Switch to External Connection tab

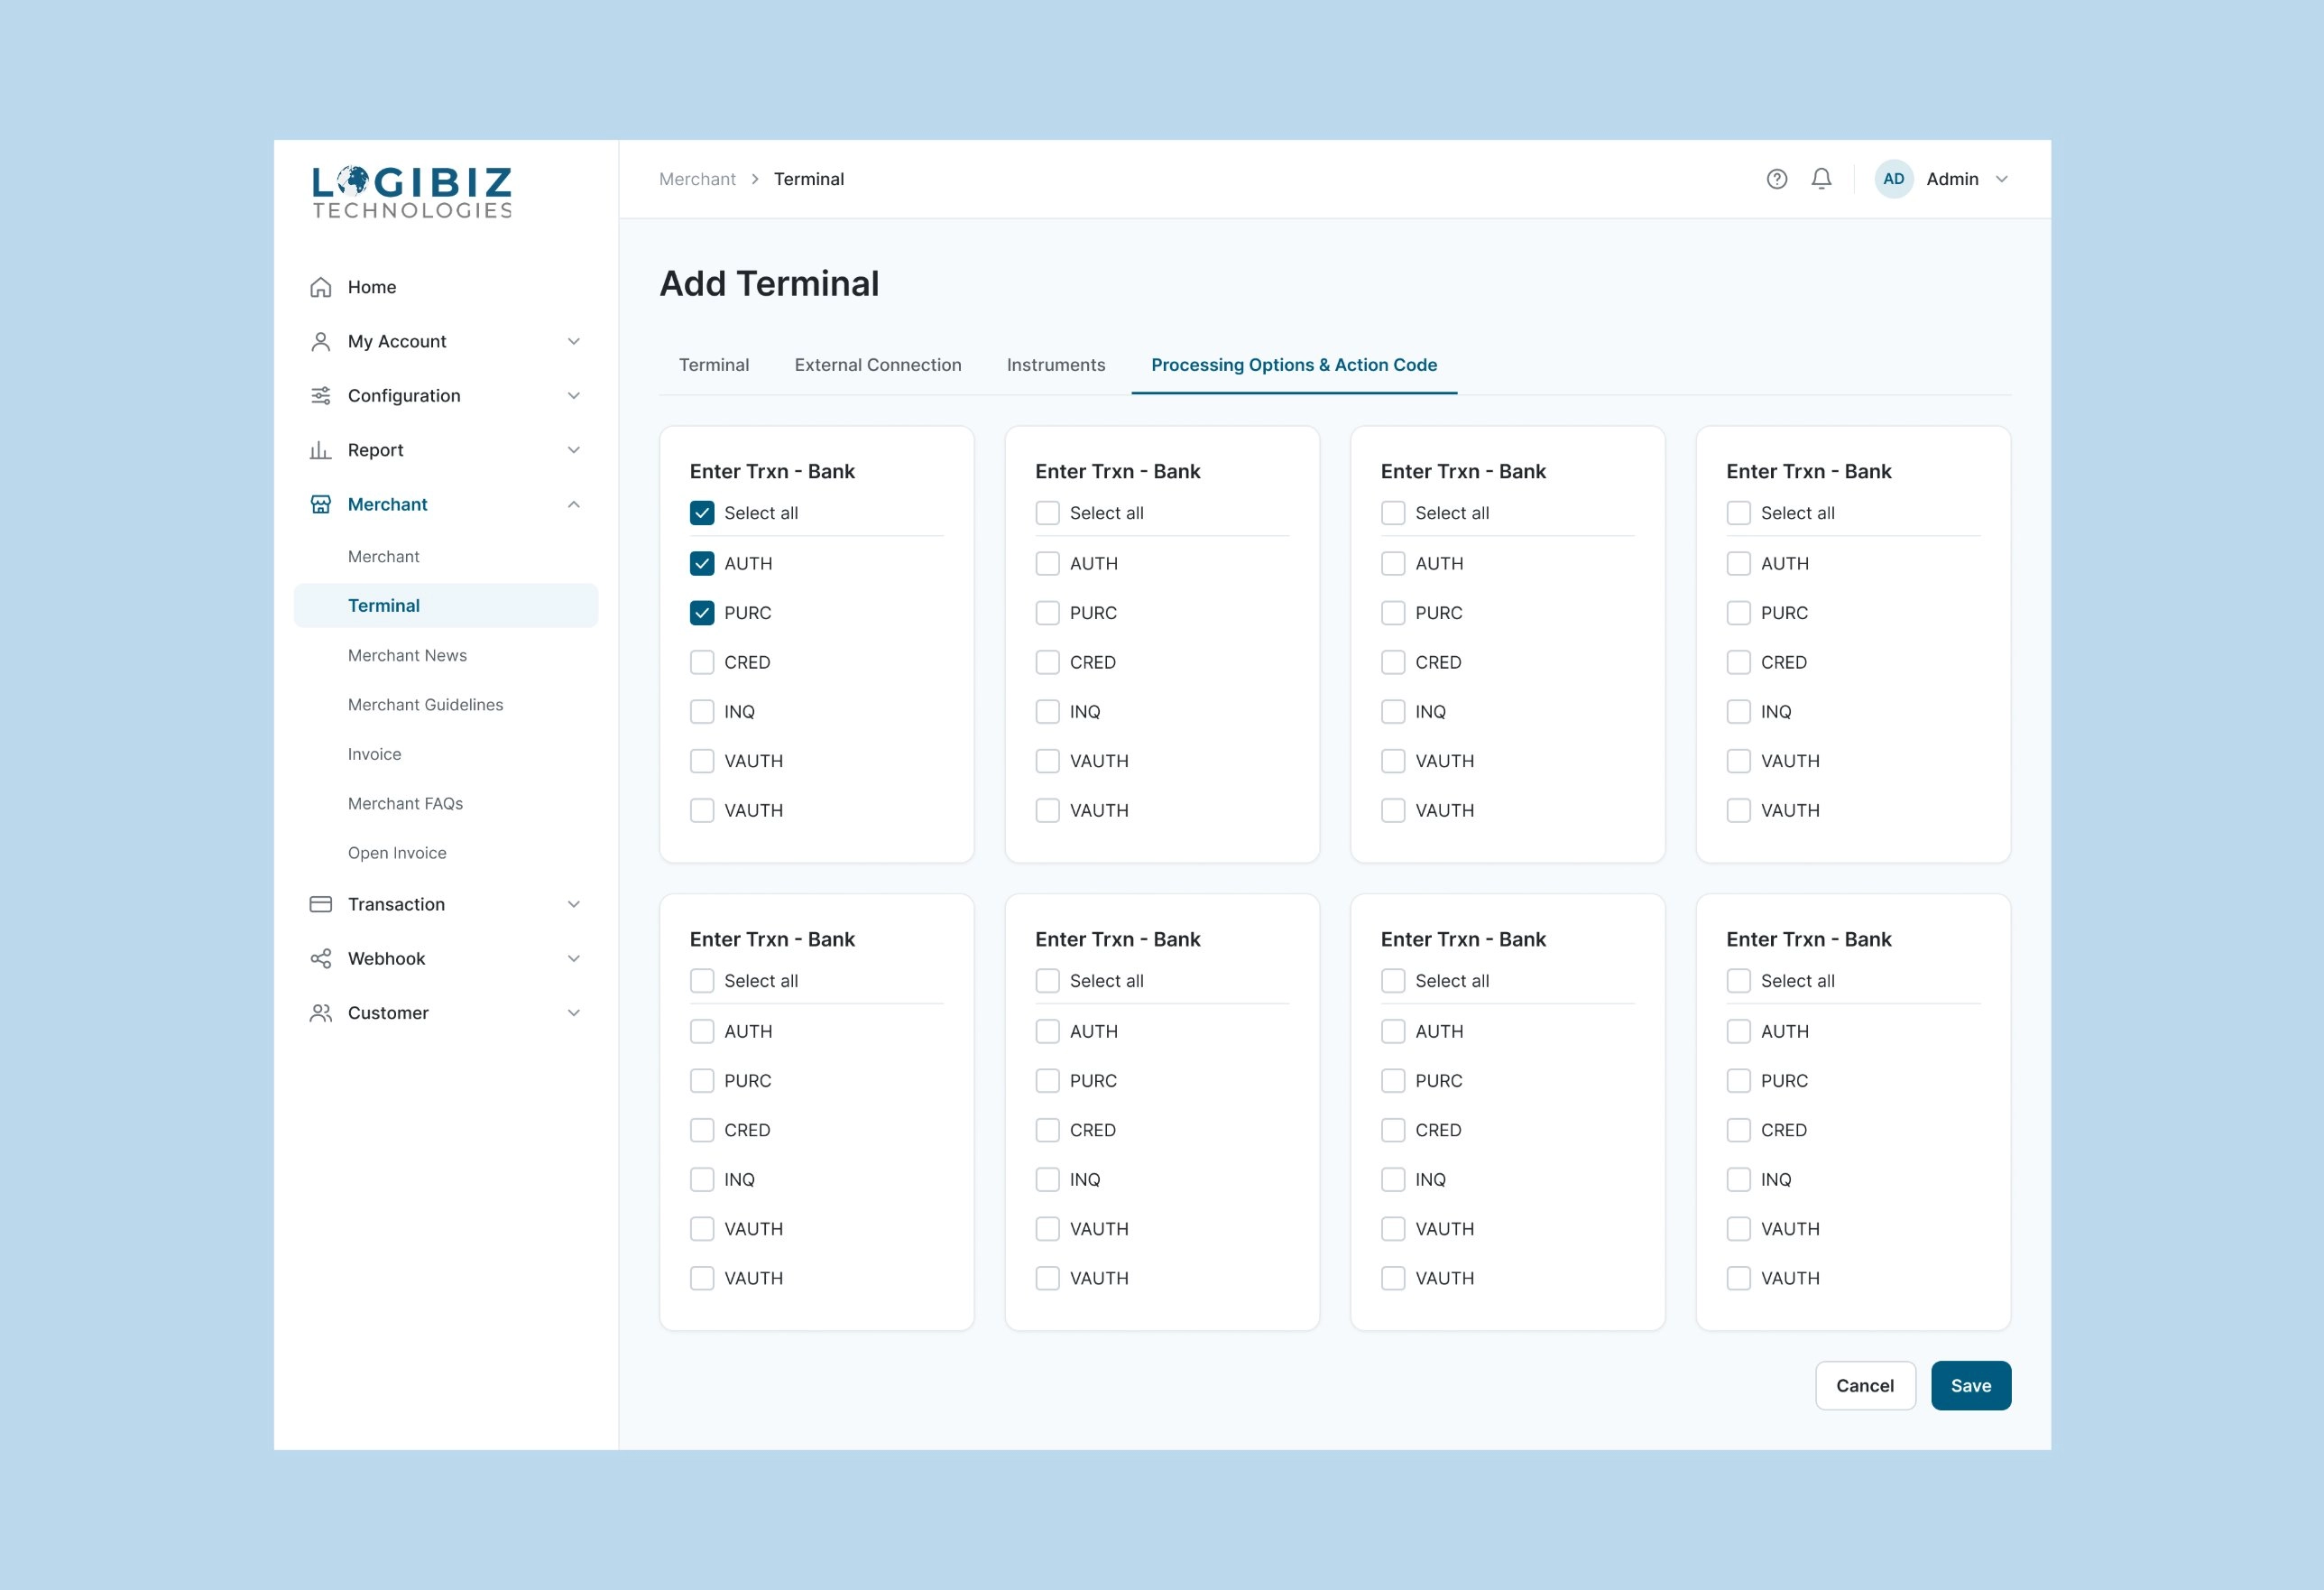pyautogui.click(x=877, y=365)
